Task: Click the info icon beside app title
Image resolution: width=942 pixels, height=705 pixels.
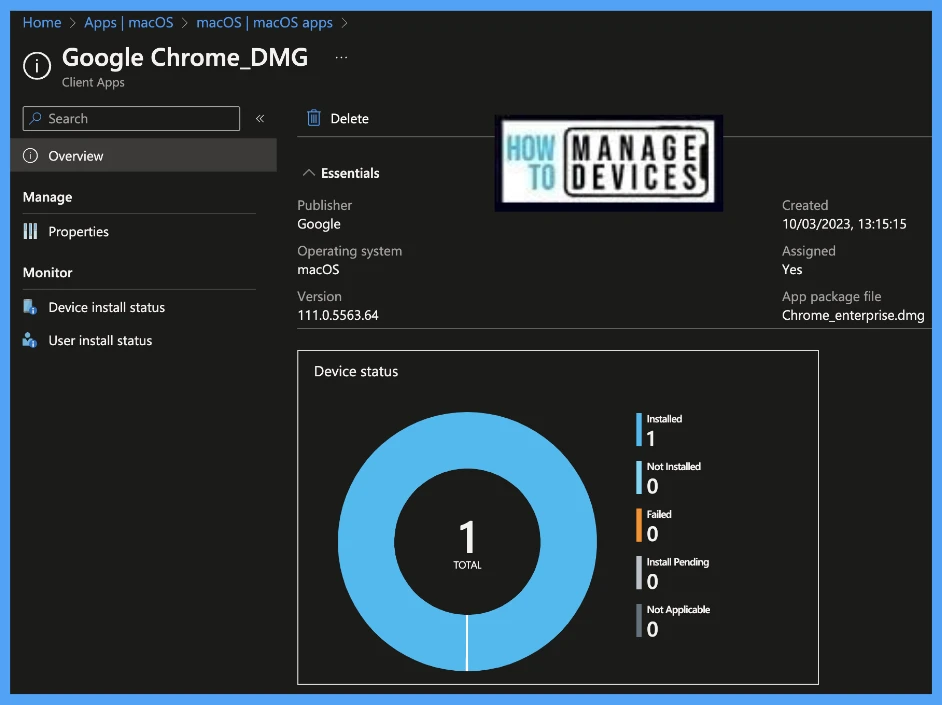Action: pos(37,65)
